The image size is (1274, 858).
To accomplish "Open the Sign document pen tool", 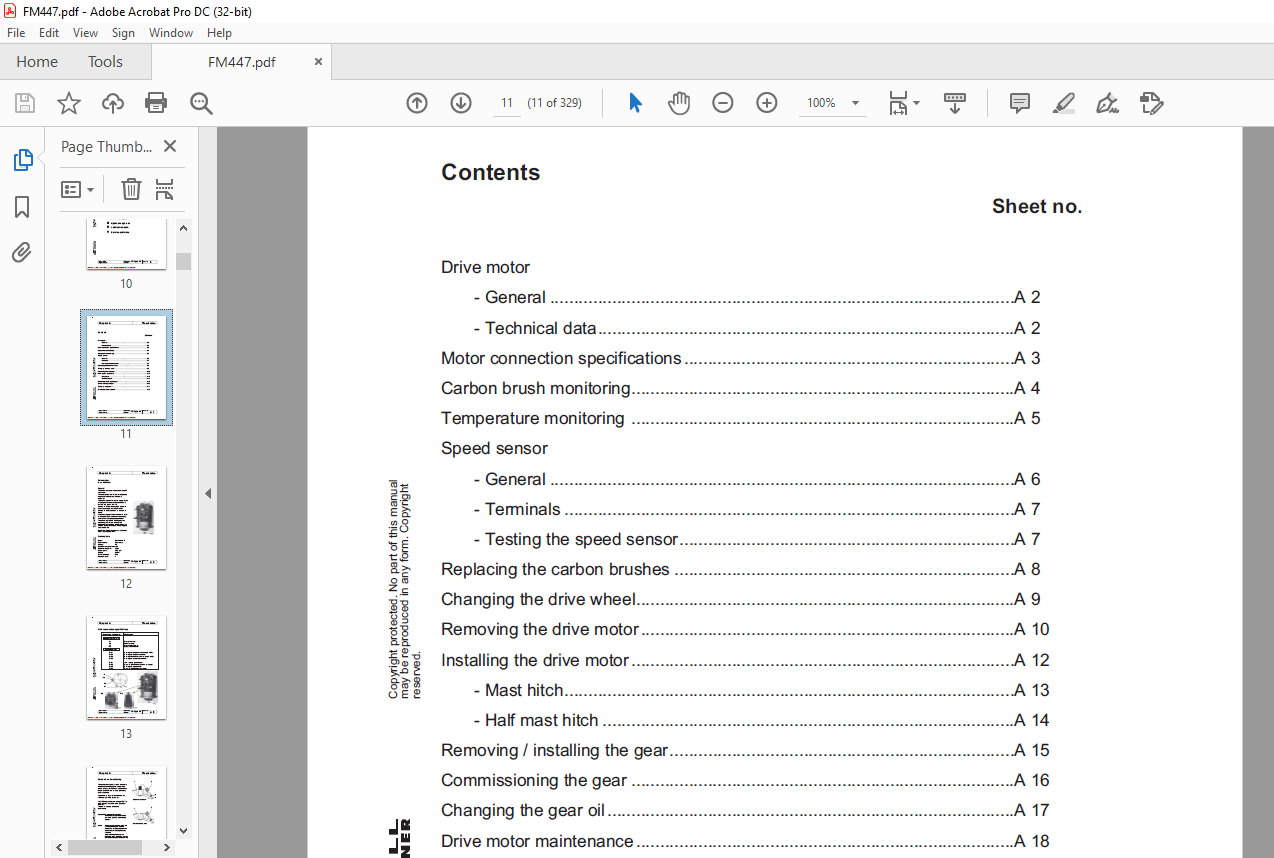I will (x=1107, y=103).
